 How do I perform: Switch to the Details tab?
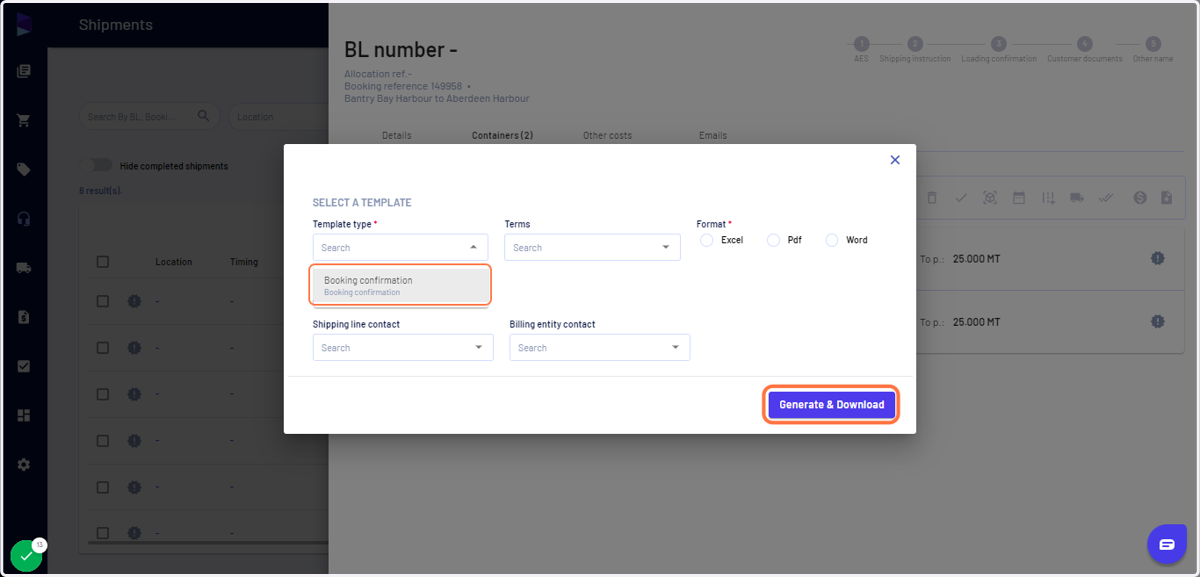[x=396, y=135]
